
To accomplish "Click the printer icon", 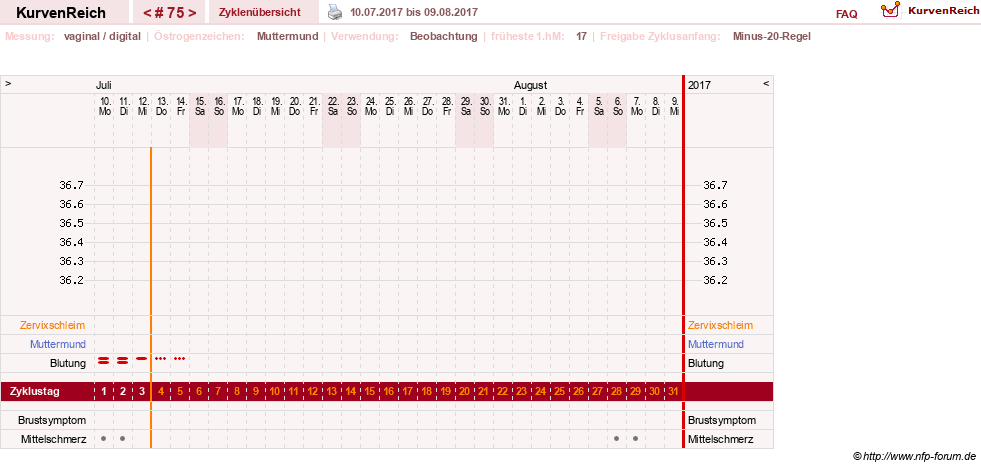I will [x=336, y=12].
